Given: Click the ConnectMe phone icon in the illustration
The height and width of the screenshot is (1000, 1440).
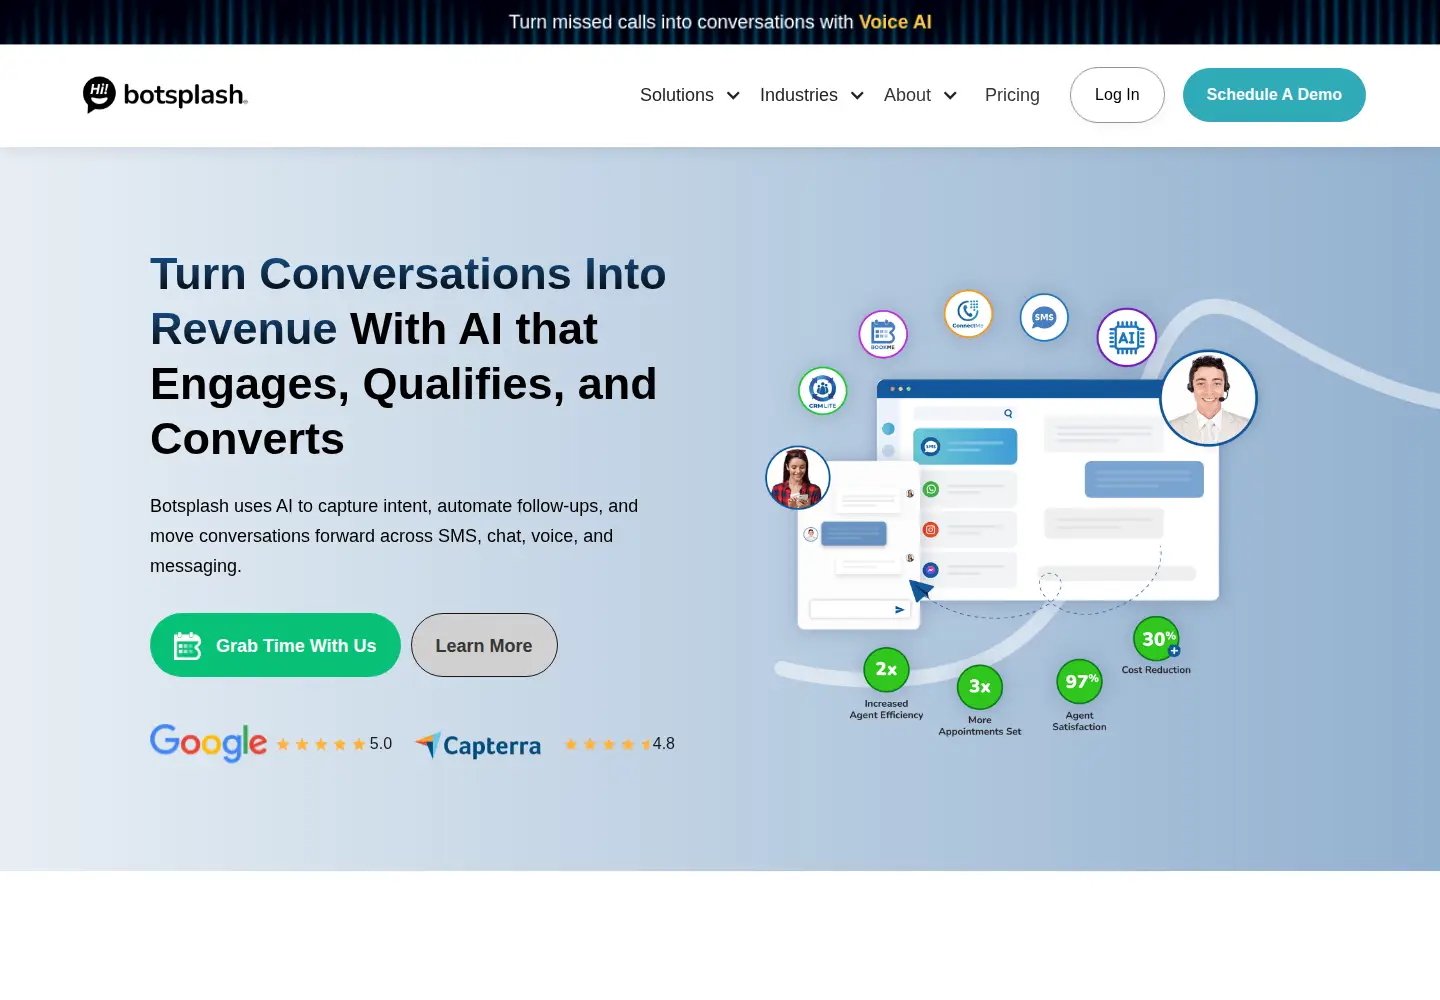Looking at the screenshot, I should (x=968, y=313).
